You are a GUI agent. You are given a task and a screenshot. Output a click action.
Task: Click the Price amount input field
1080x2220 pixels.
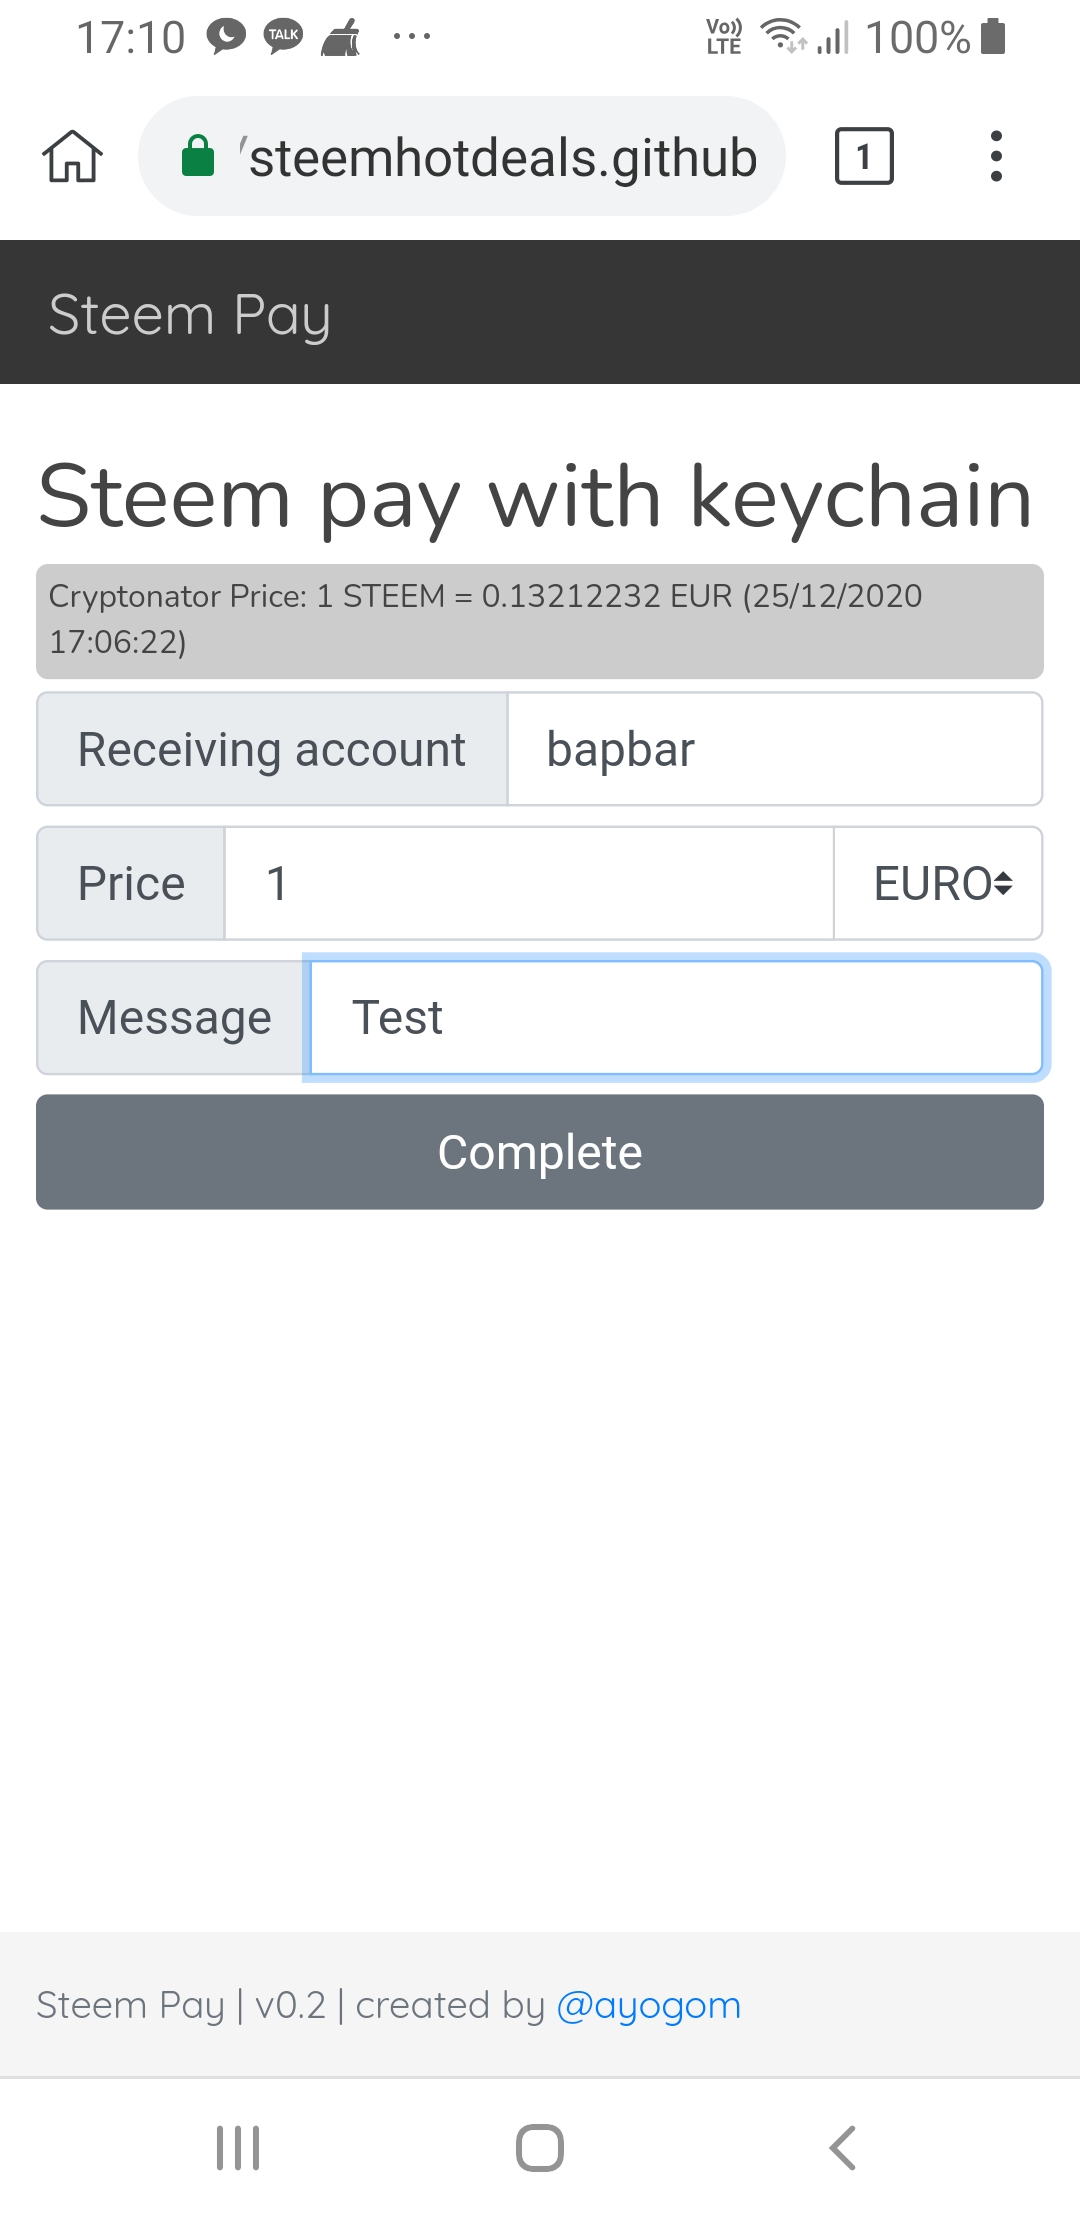528,883
